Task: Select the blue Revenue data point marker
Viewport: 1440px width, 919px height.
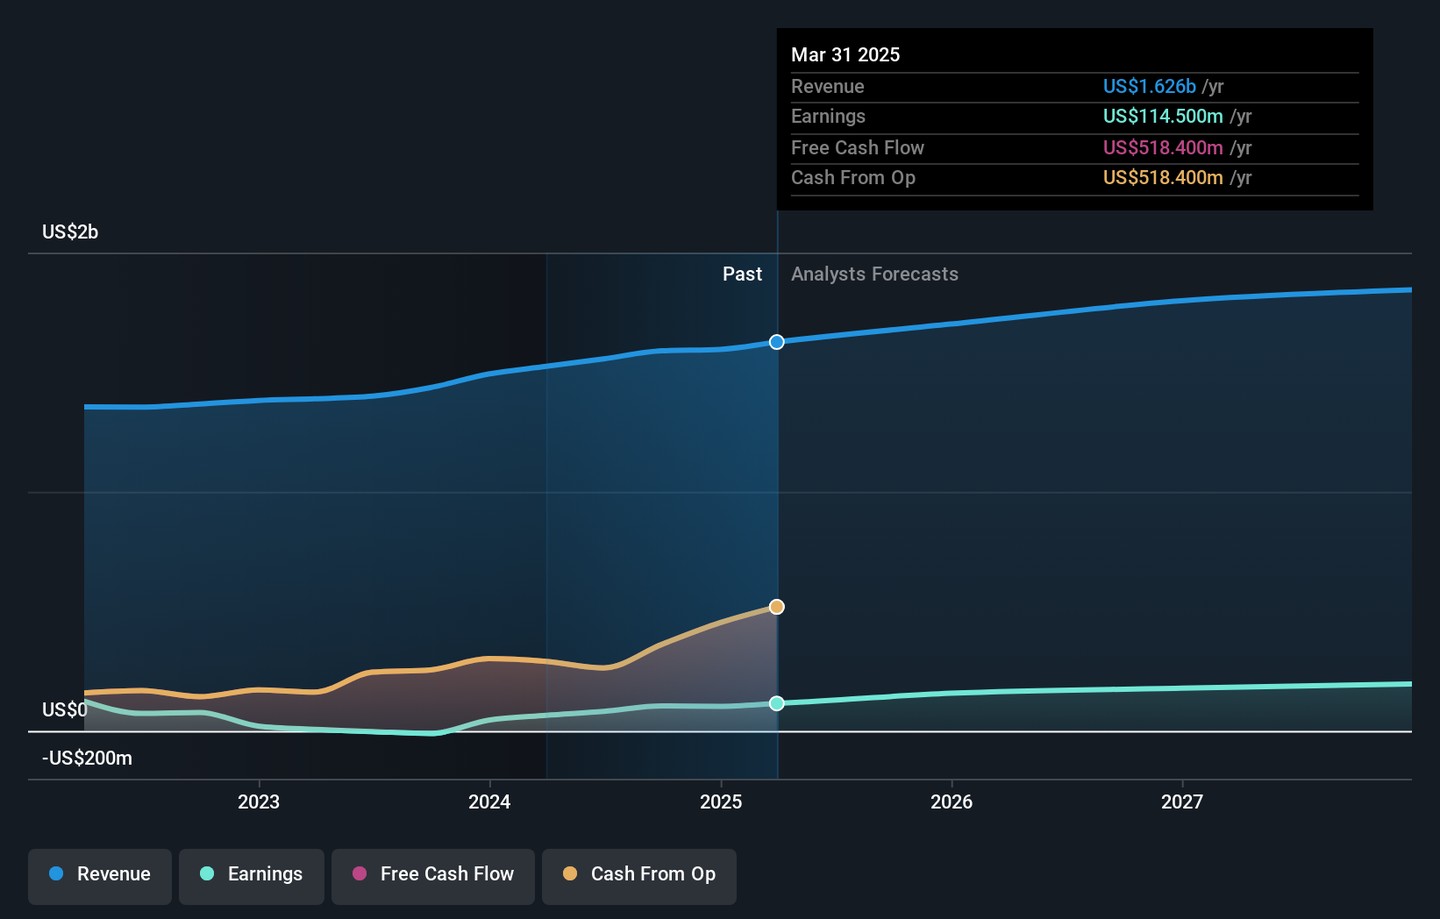Action: point(777,342)
